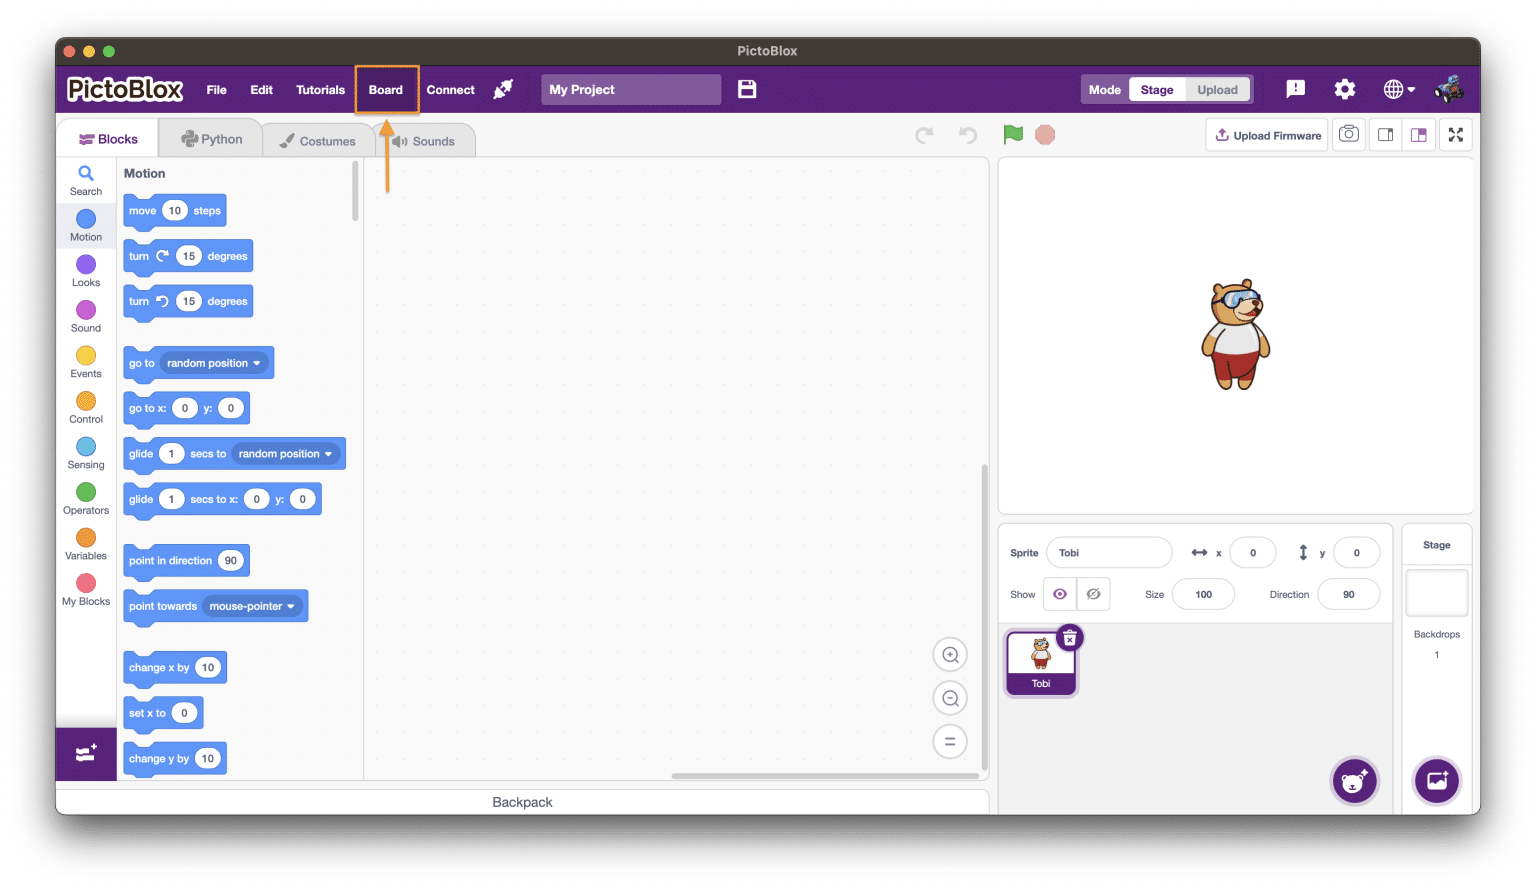Show sprite using the eye icon
This screenshot has width=1536, height=888.
(1060, 594)
